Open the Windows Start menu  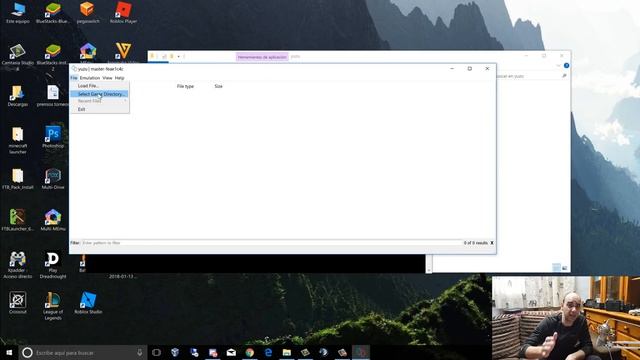coord(9,352)
